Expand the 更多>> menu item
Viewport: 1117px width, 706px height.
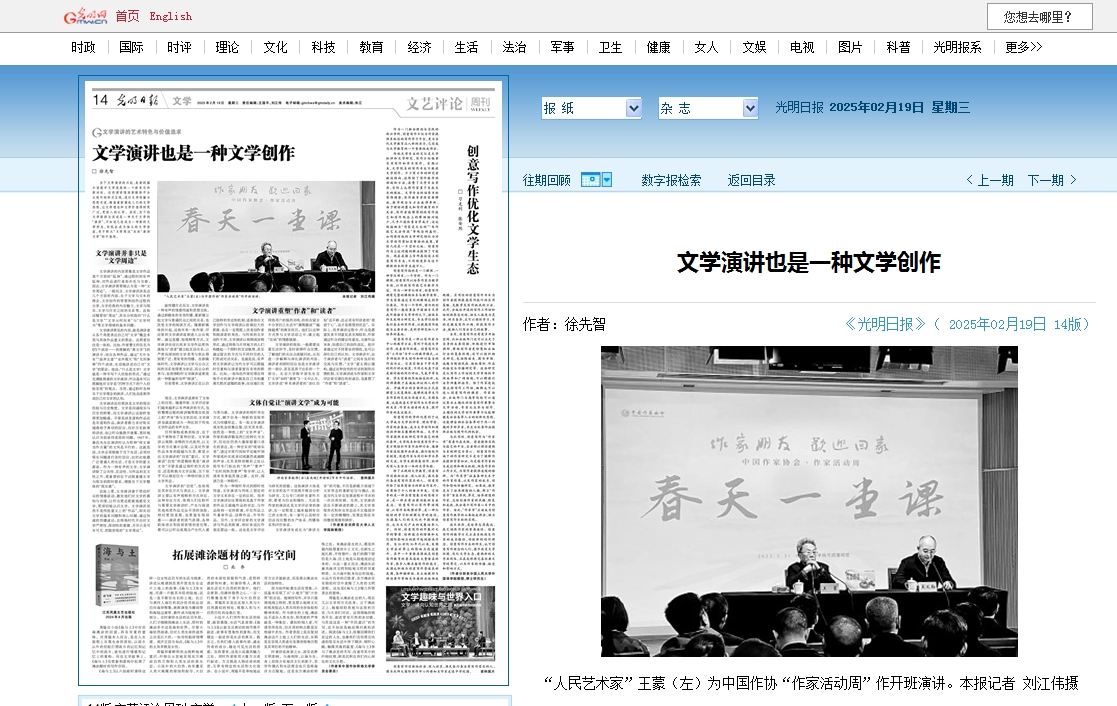coord(1023,47)
